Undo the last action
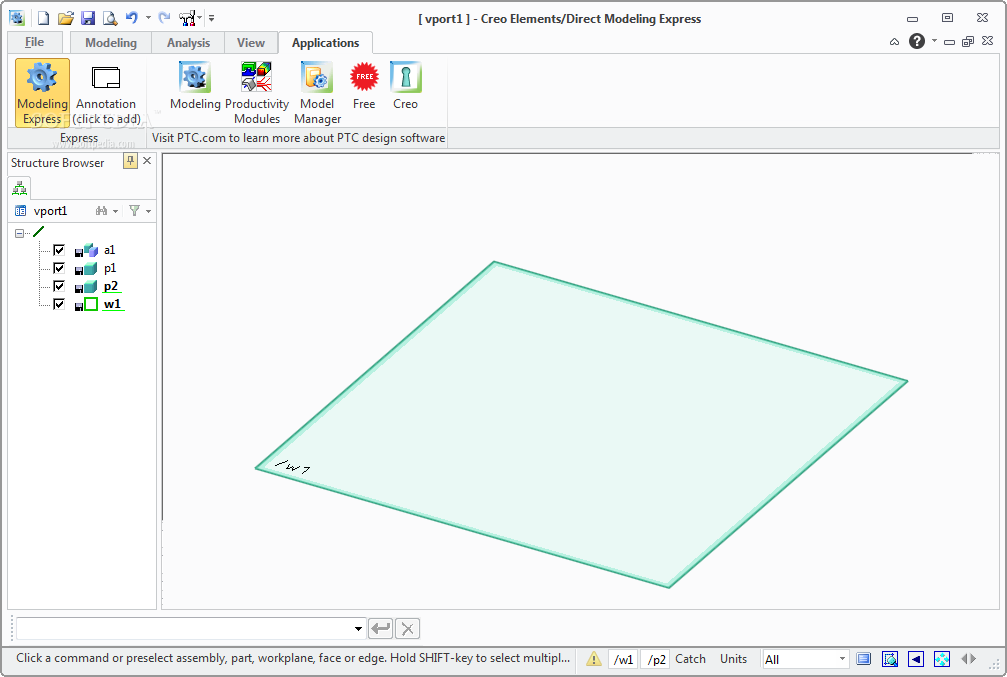The image size is (1007, 677). 132,18
